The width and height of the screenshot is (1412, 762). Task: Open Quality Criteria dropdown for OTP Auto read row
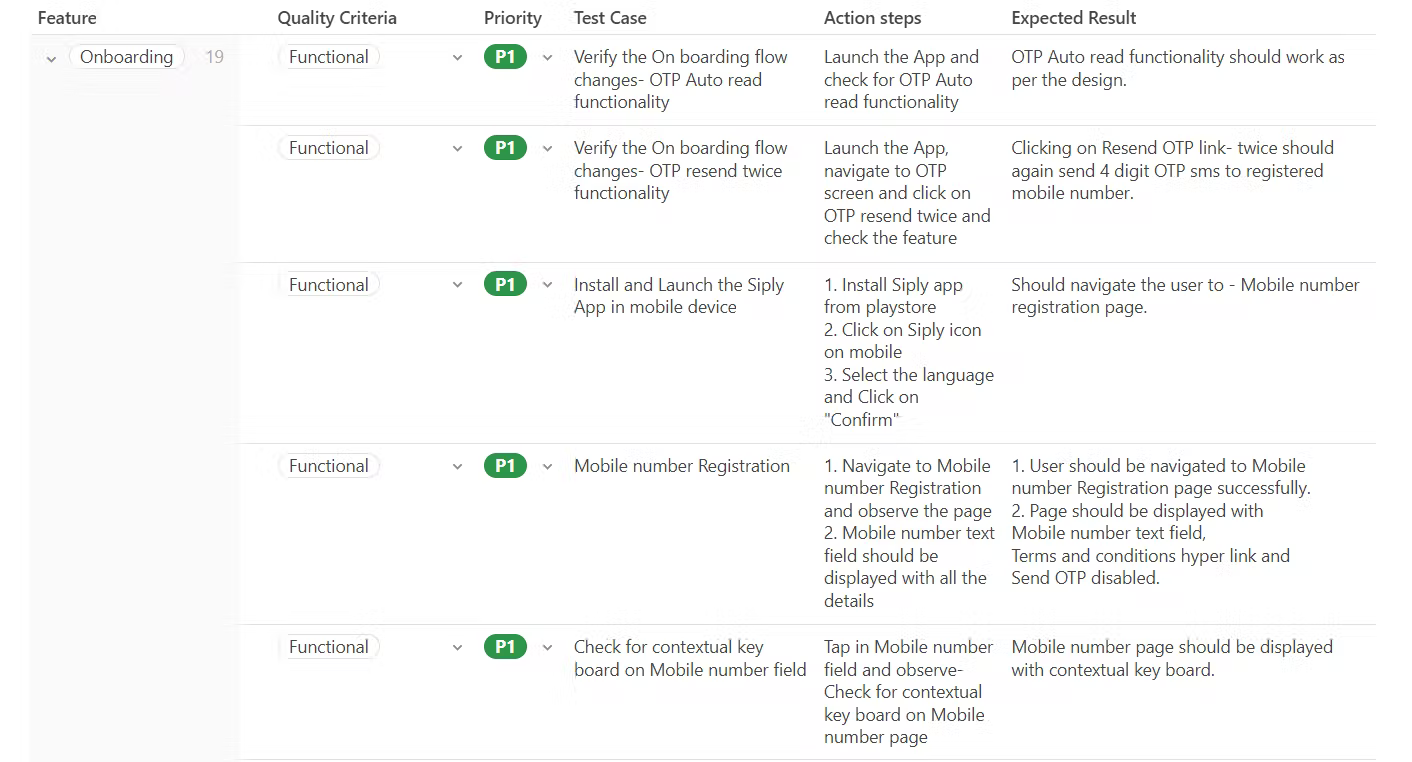(x=457, y=58)
